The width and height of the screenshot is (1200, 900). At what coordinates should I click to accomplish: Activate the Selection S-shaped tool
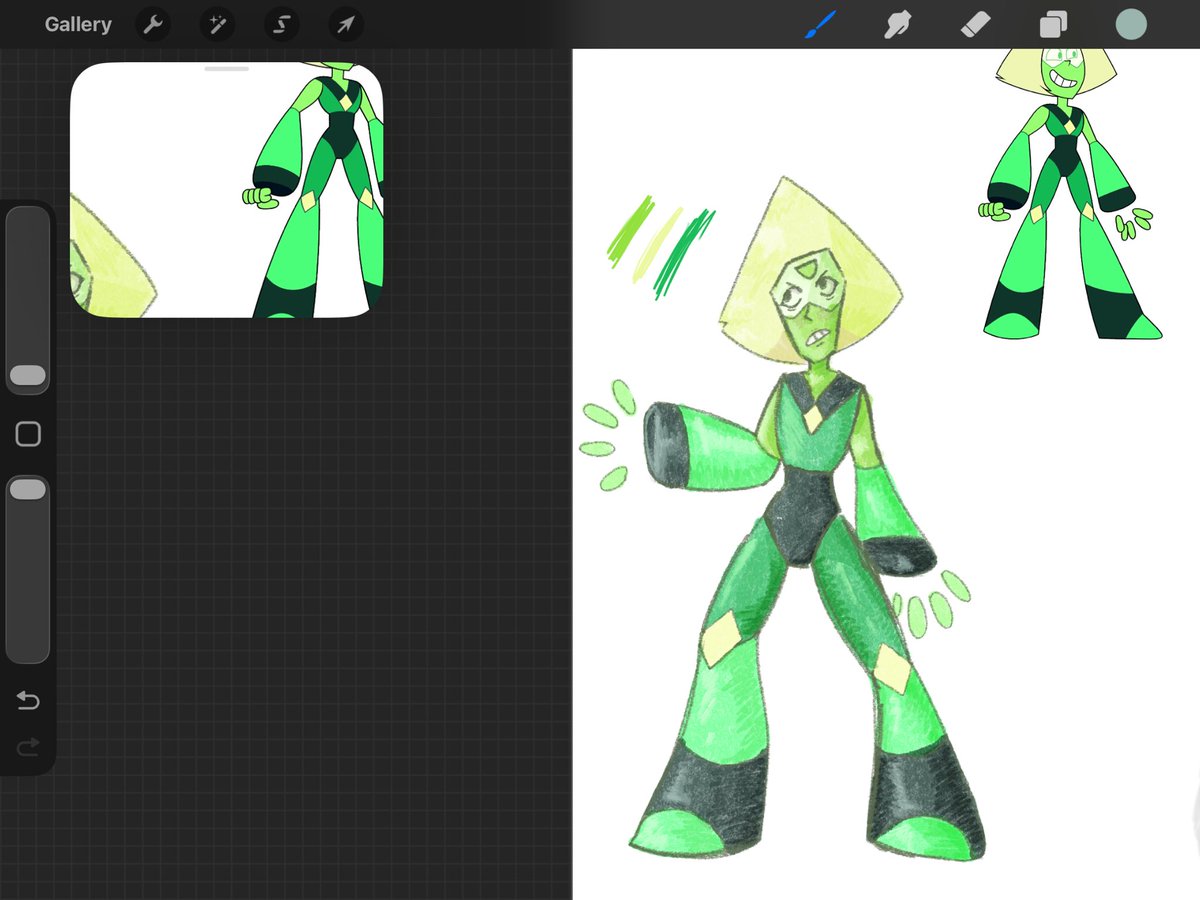[x=281, y=24]
